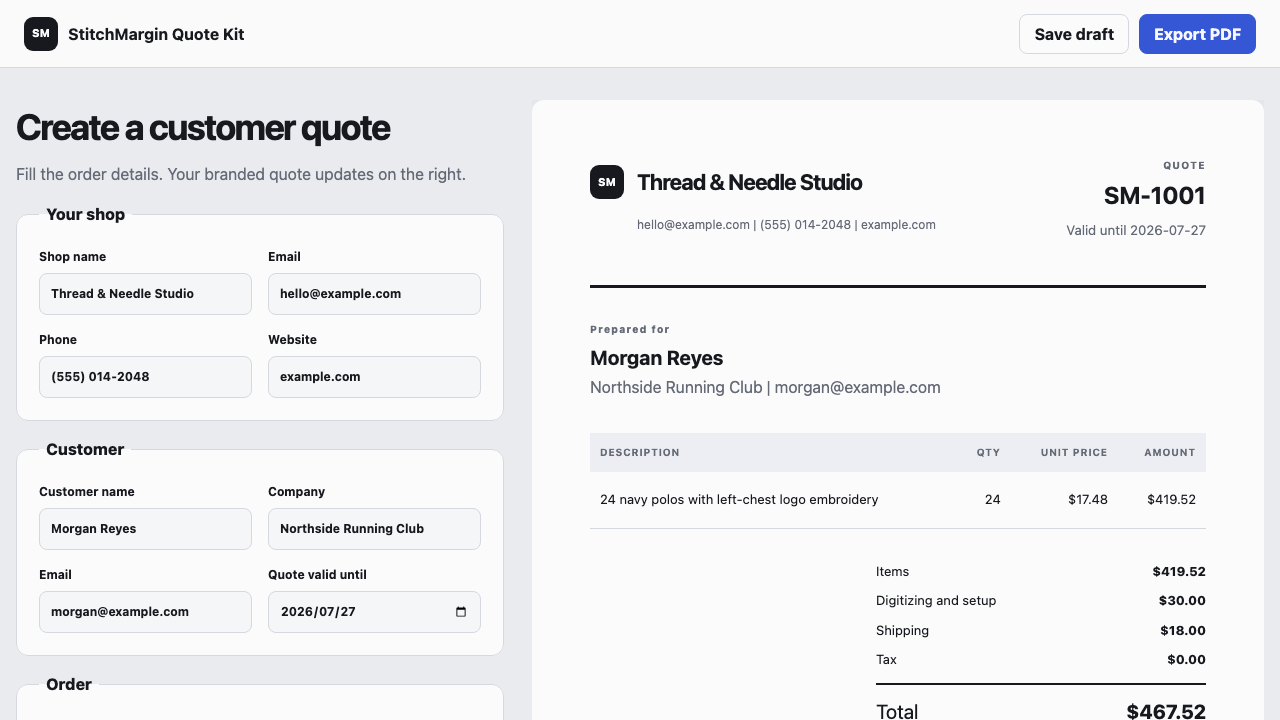
Task: Select the quote number SM-1001
Action: (x=1154, y=195)
